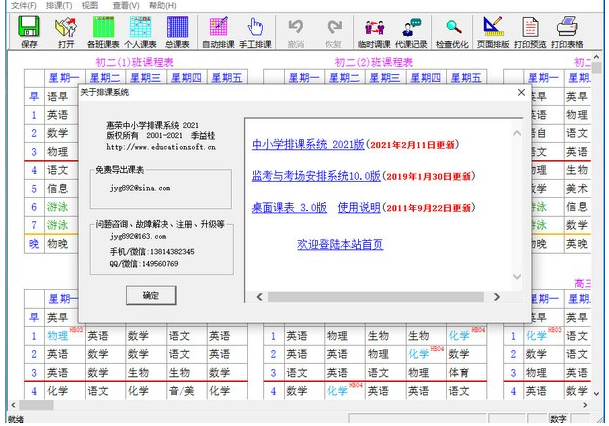Click down arrow in dialog web panel

517,276
